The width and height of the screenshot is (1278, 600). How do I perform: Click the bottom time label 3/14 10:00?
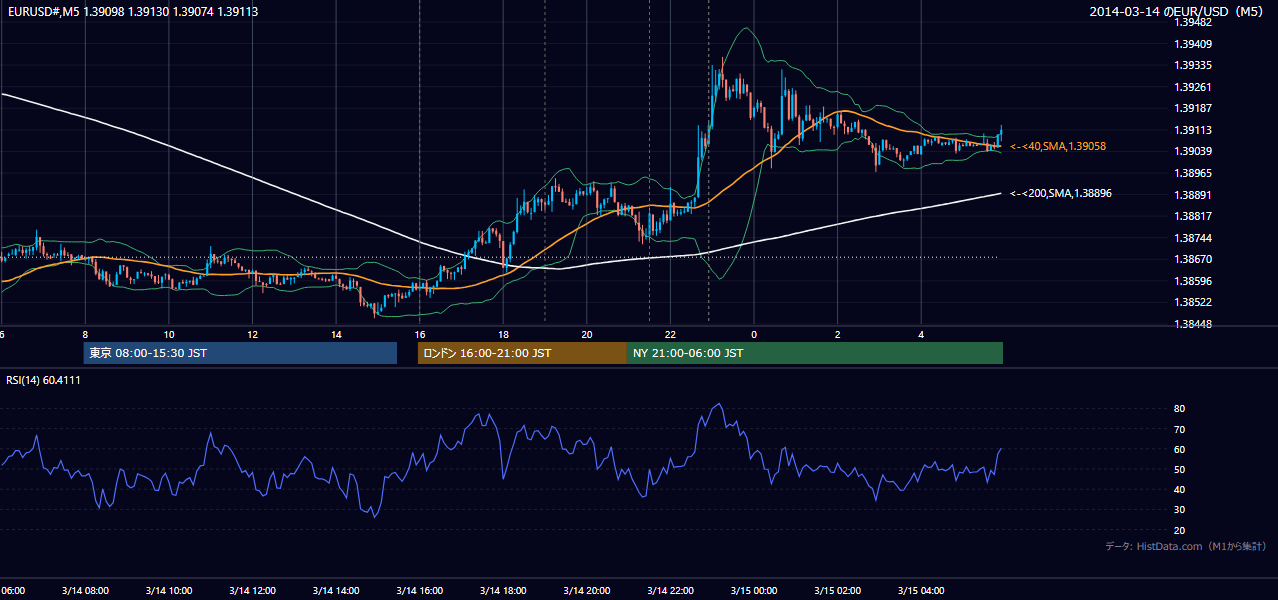168,591
